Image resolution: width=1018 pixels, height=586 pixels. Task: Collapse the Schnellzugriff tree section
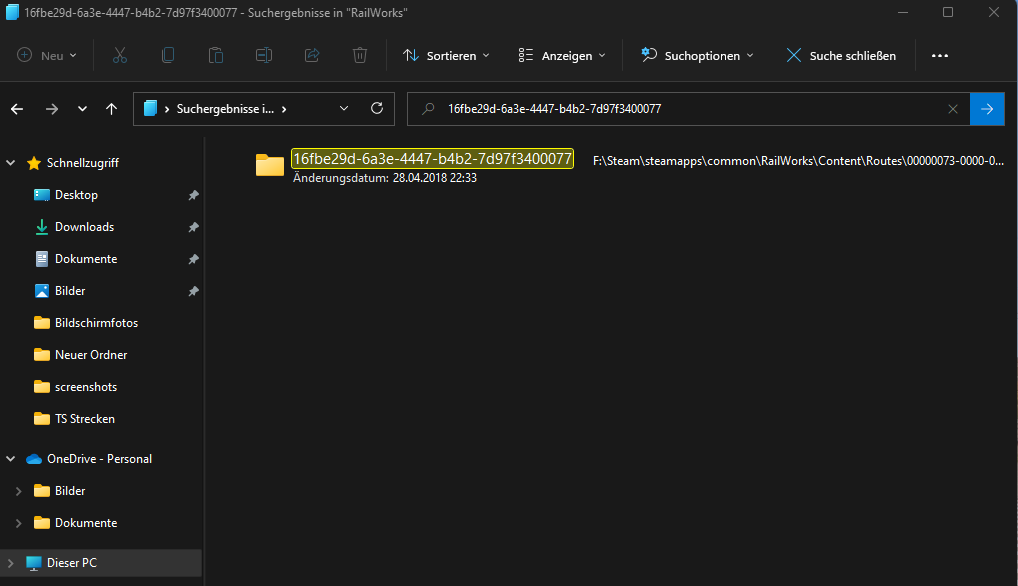coord(11,163)
